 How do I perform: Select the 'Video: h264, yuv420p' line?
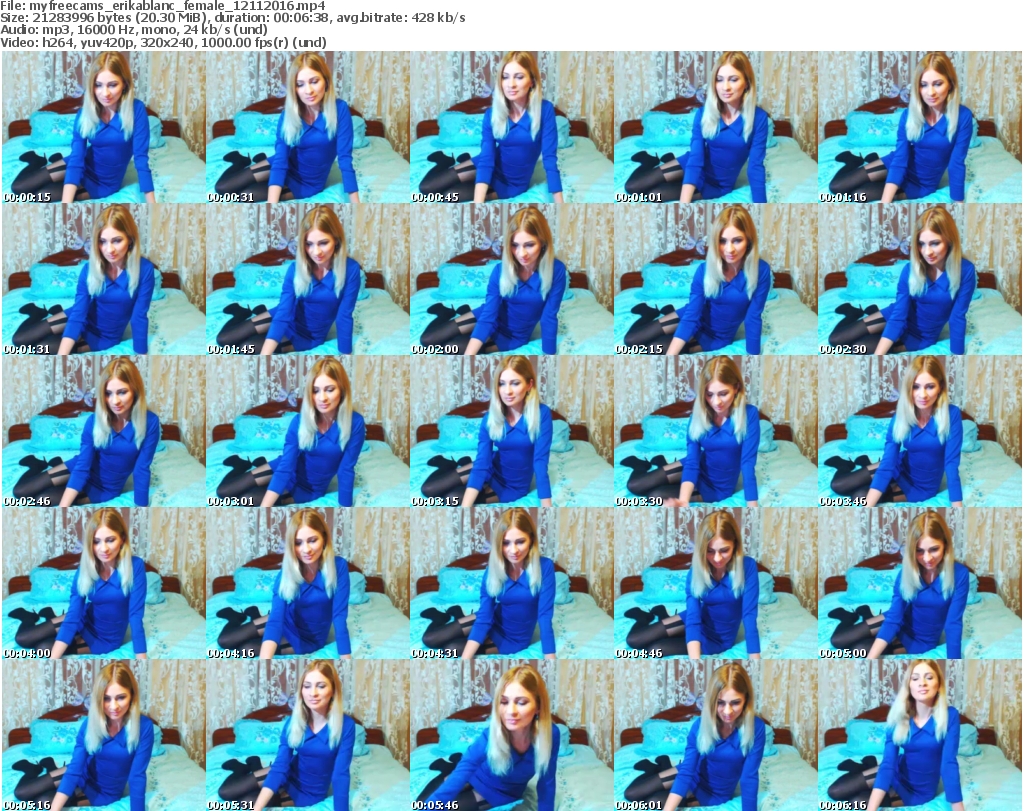[163, 42]
